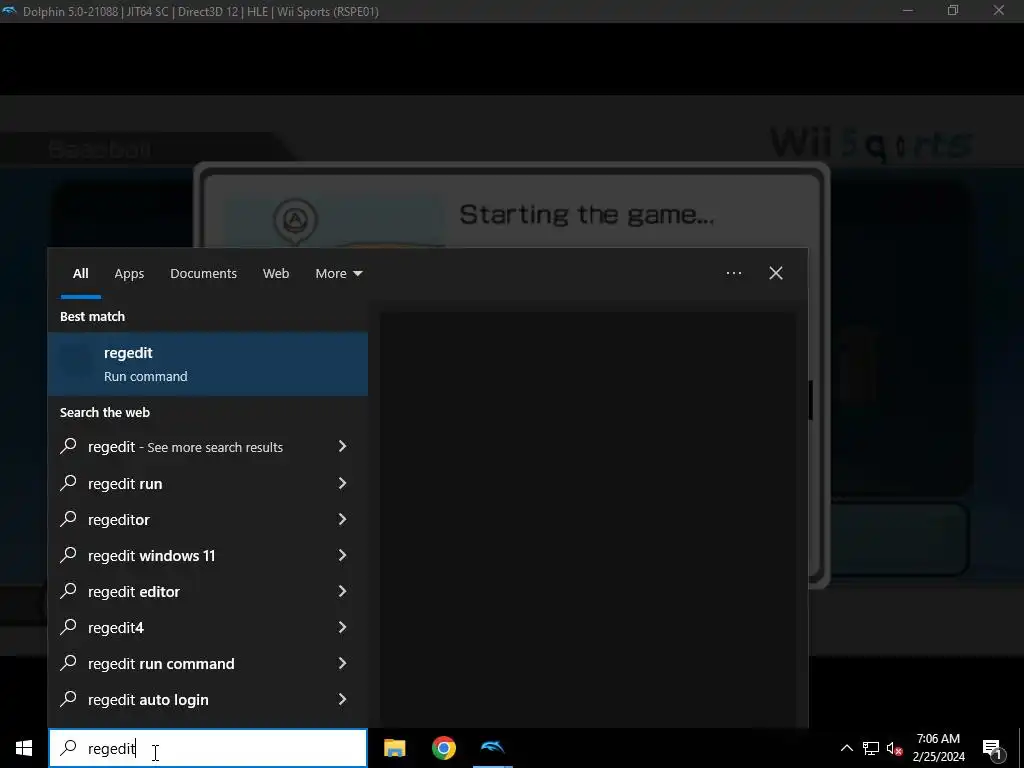The image size is (1024, 768).
Task: Select 'regeditor' web suggestion
Action: (208, 519)
